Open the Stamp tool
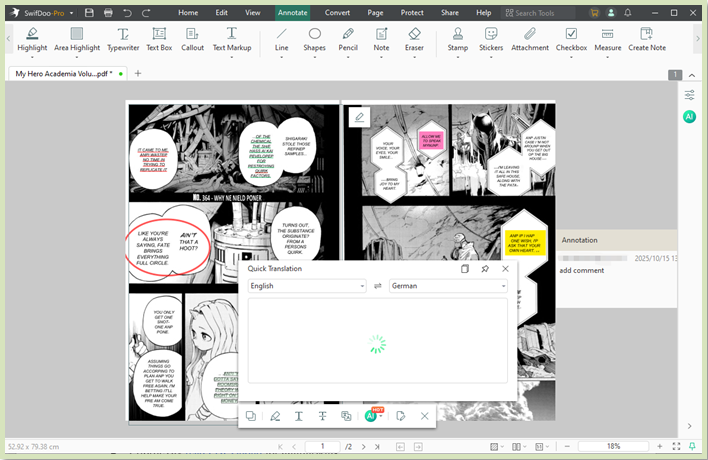 tap(457, 39)
